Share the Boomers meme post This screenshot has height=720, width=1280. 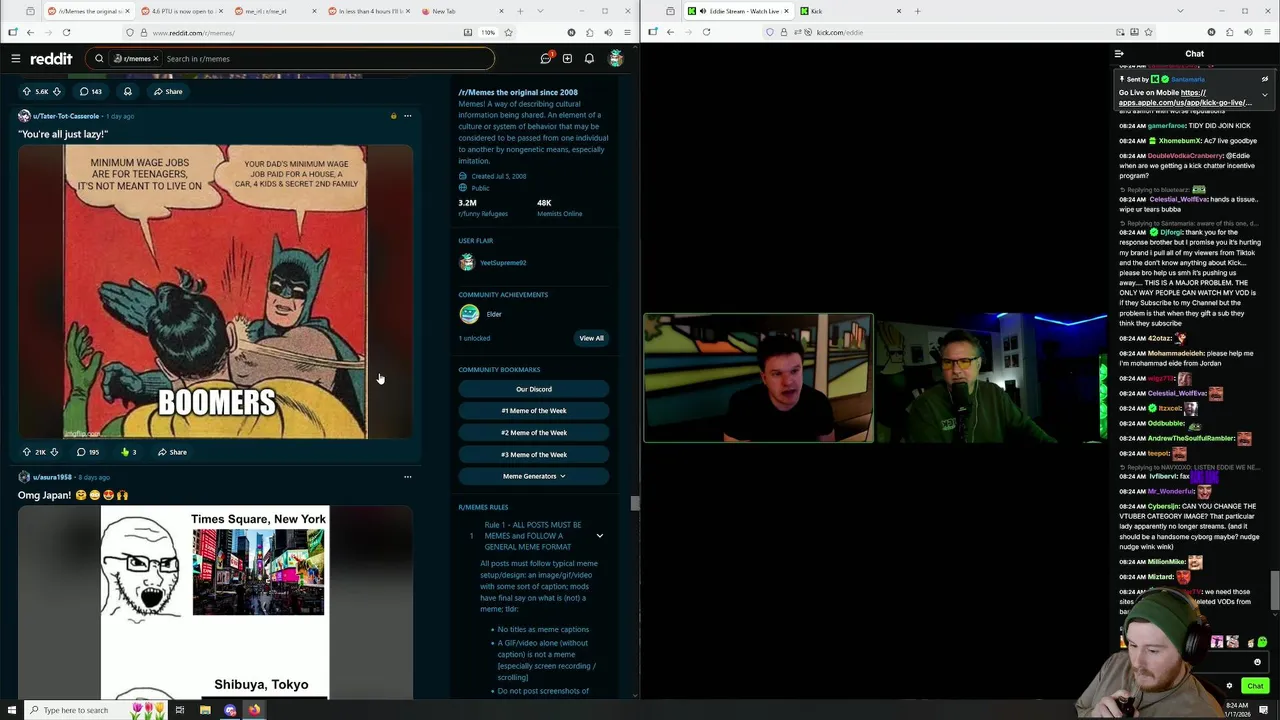click(x=172, y=452)
